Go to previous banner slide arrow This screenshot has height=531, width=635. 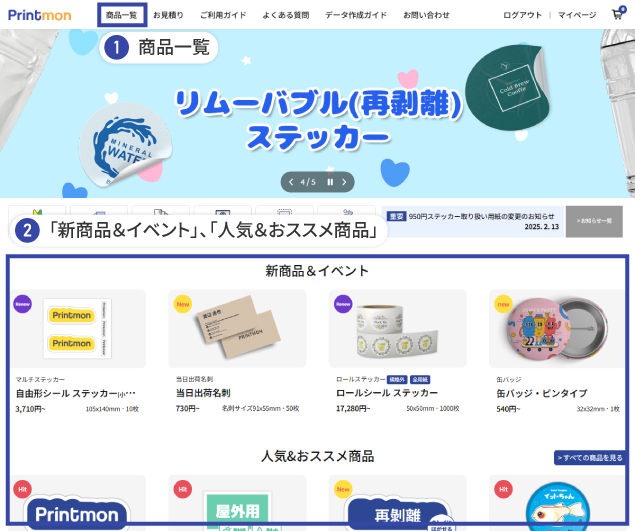[291, 182]
